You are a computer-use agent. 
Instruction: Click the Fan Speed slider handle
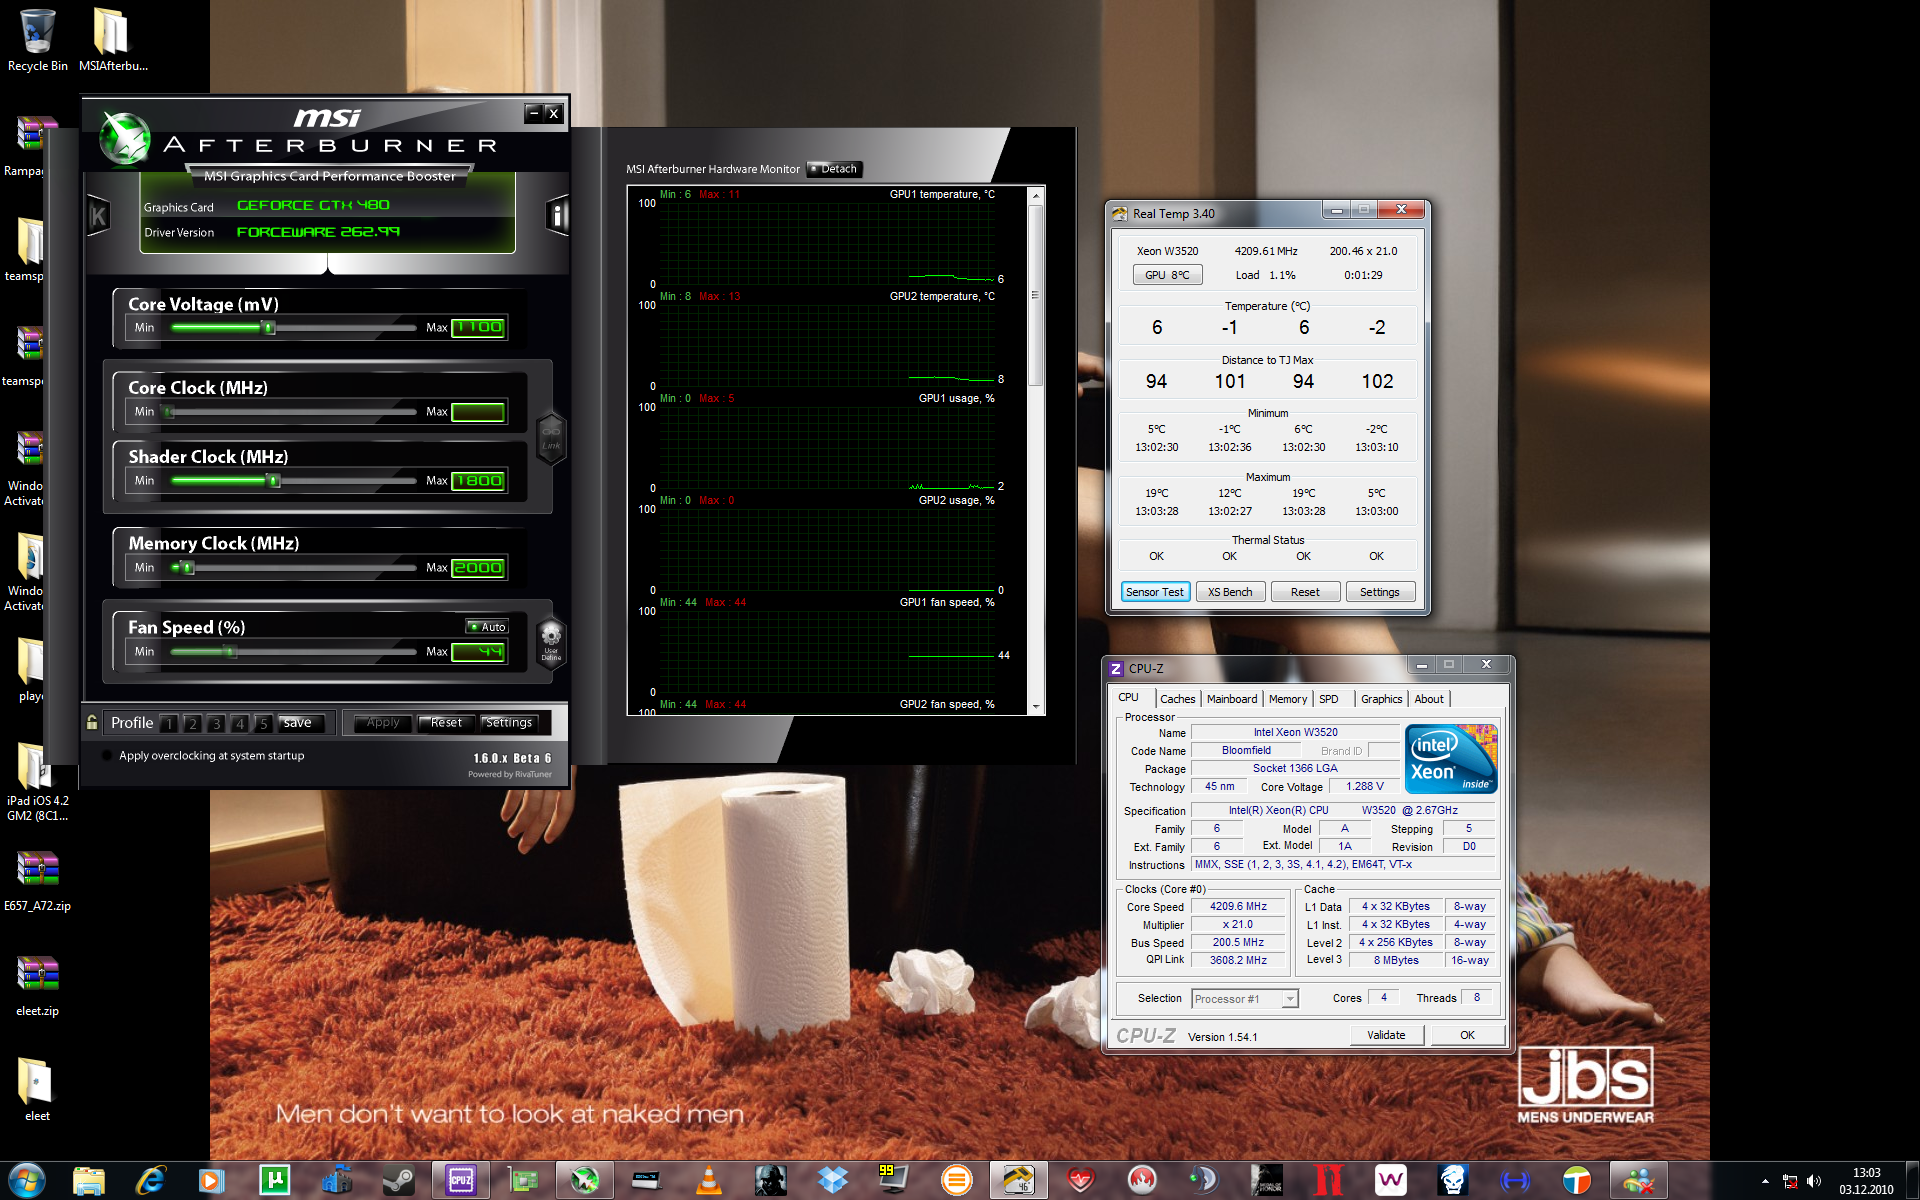(231, 652)
